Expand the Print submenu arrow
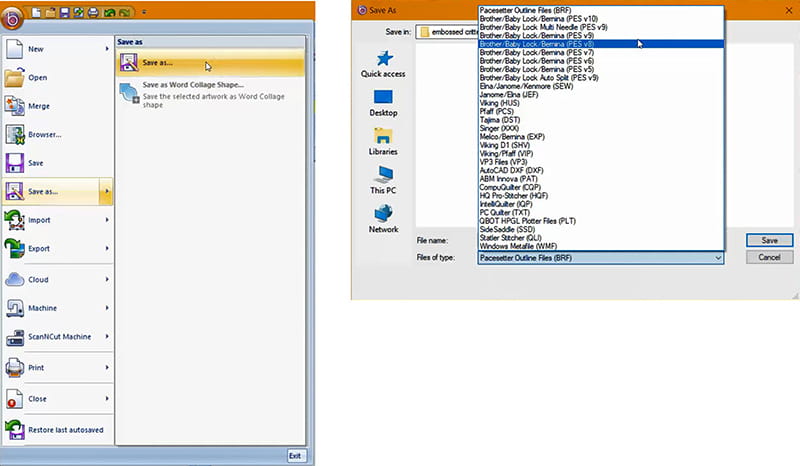Screen dimensions: 800x466 click(x=106, y=368)
